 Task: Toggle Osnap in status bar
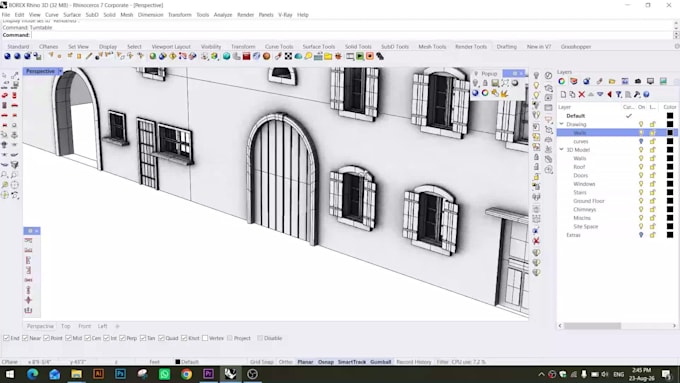point(326,362)
